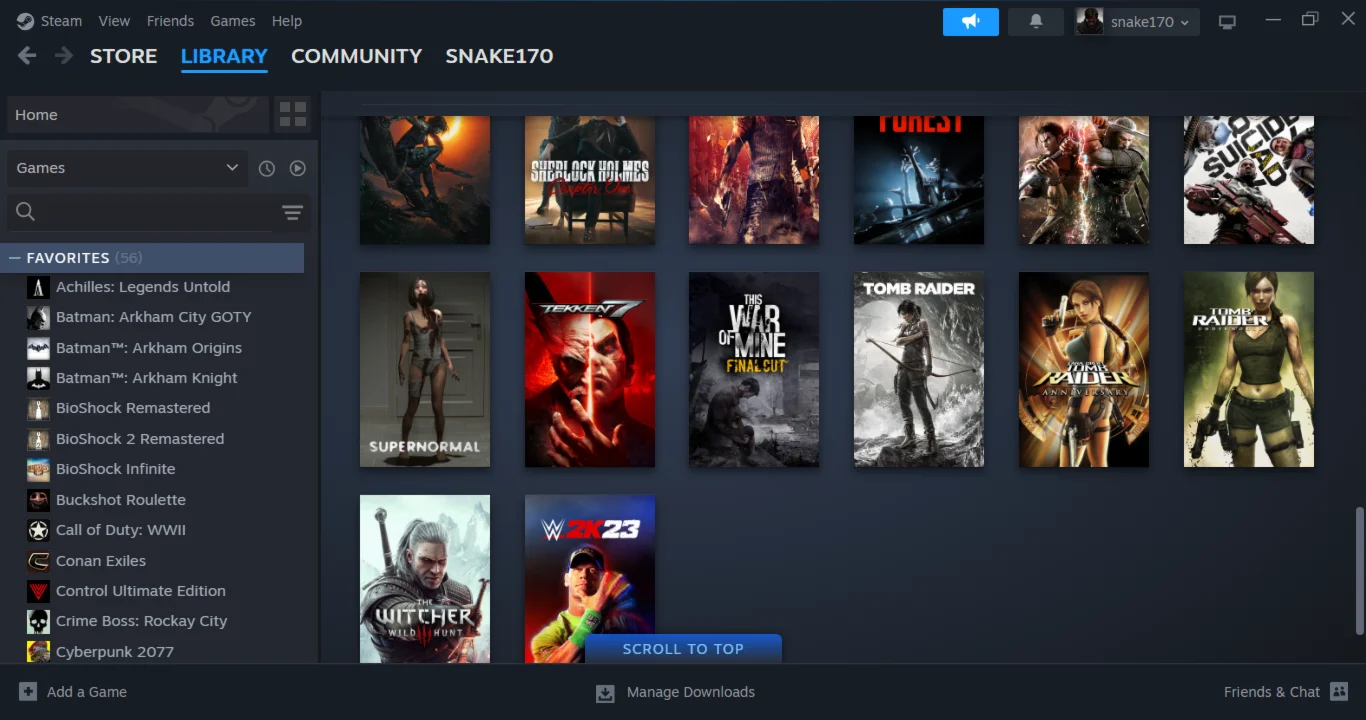
Task: Open notifications bell icon
Action: [1036, 21]
